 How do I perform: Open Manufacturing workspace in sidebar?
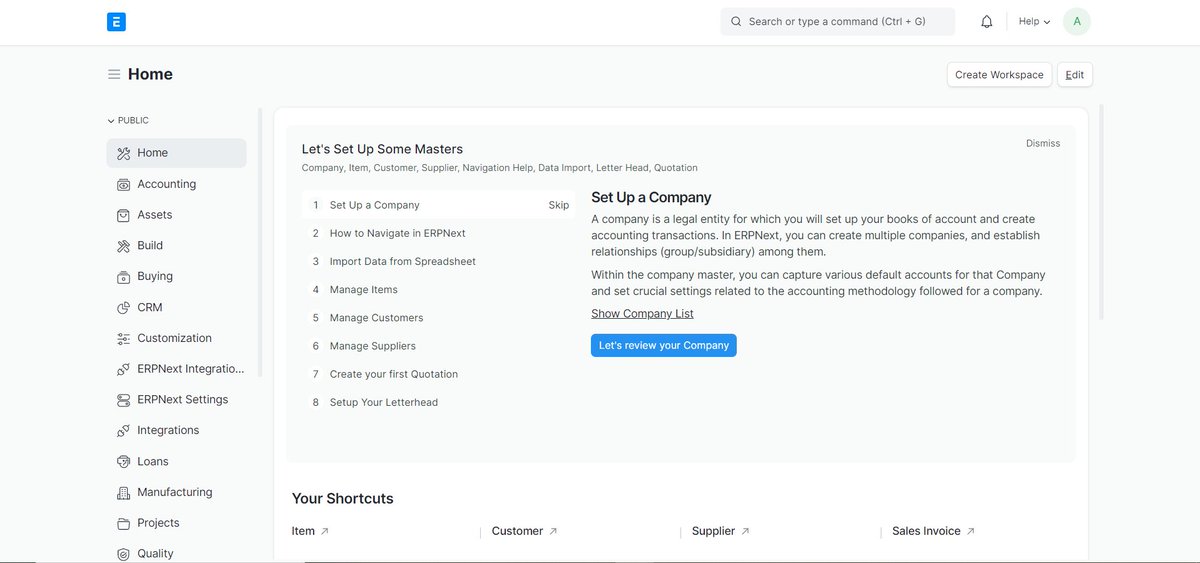tap(176, 492)
